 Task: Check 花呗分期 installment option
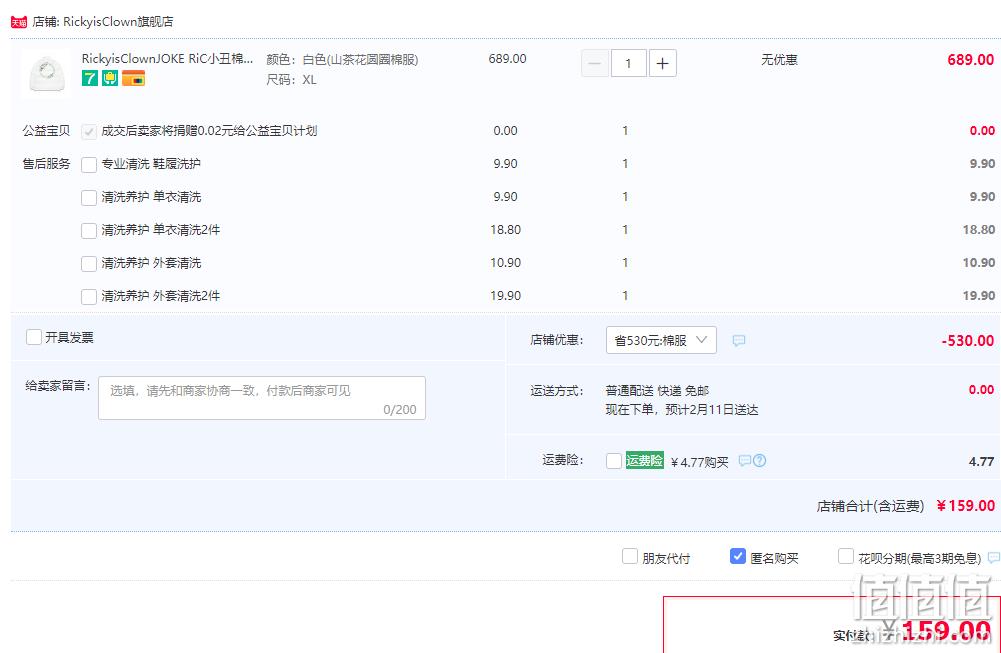click(x=845, y=557)
